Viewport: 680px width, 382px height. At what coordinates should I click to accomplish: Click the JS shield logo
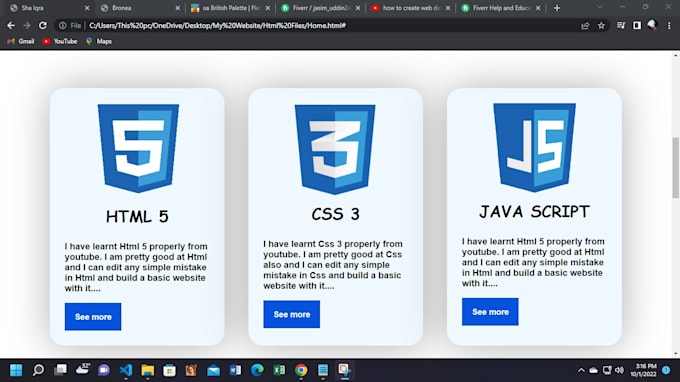534,147
